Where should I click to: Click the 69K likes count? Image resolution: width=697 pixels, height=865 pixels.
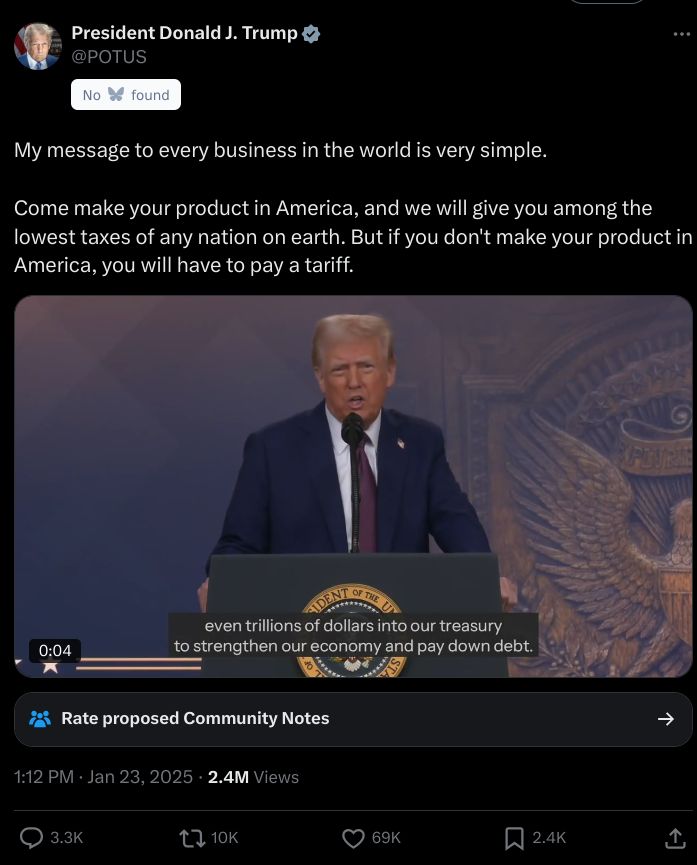point(386,838)
